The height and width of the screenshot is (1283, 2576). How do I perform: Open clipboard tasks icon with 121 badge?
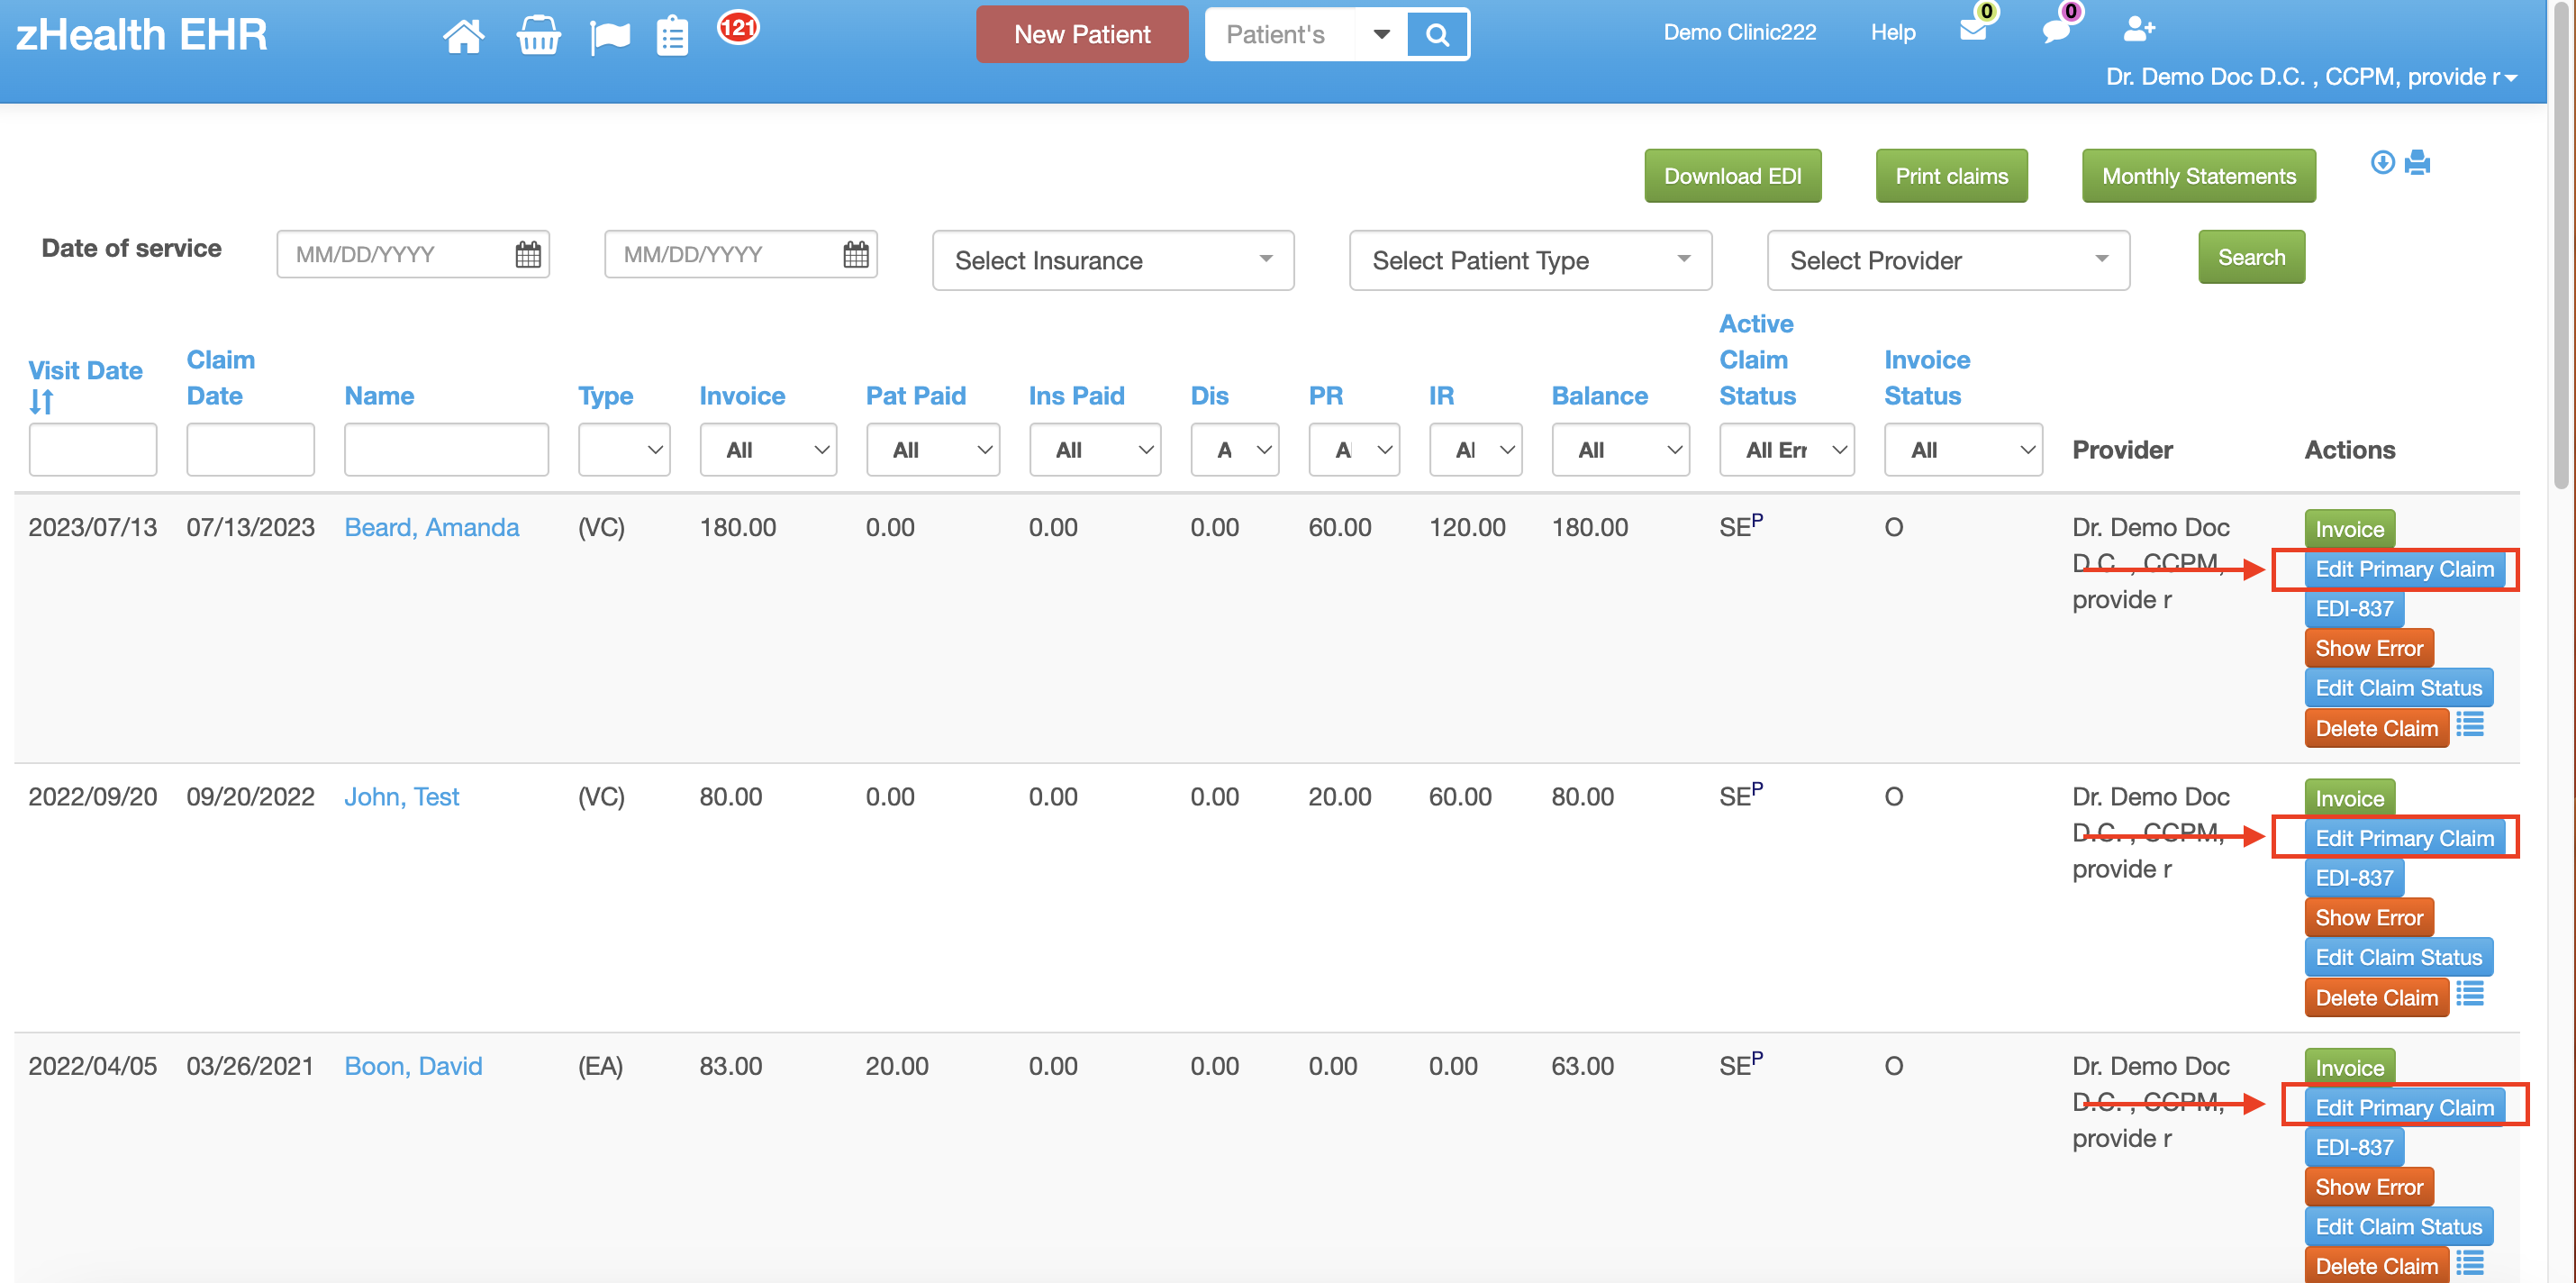tap(672, 36)
